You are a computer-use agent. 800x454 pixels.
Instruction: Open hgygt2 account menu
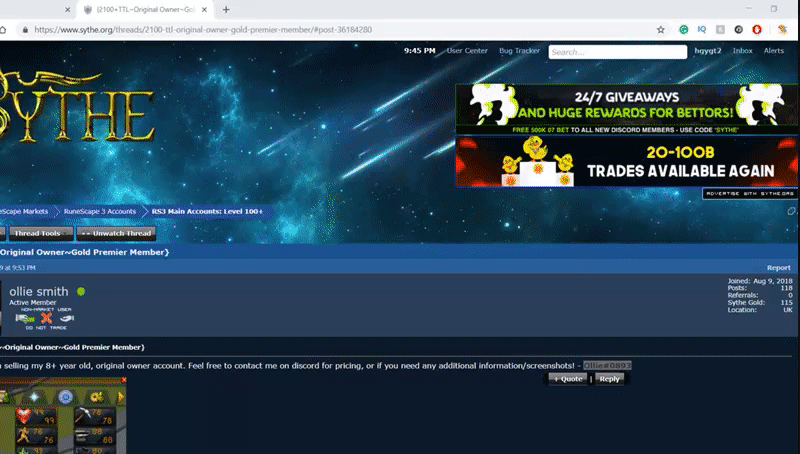coord(708,51)
